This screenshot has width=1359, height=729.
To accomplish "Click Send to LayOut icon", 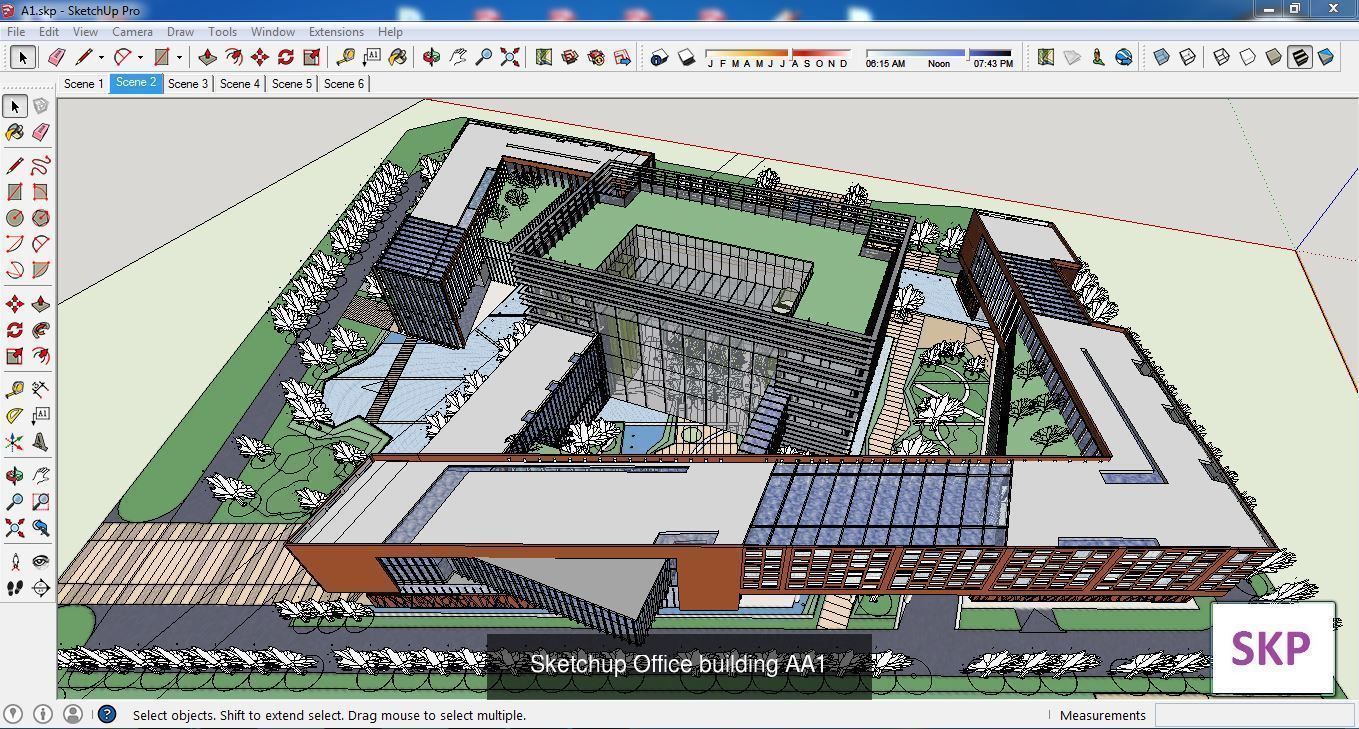I will coord(622,57).
